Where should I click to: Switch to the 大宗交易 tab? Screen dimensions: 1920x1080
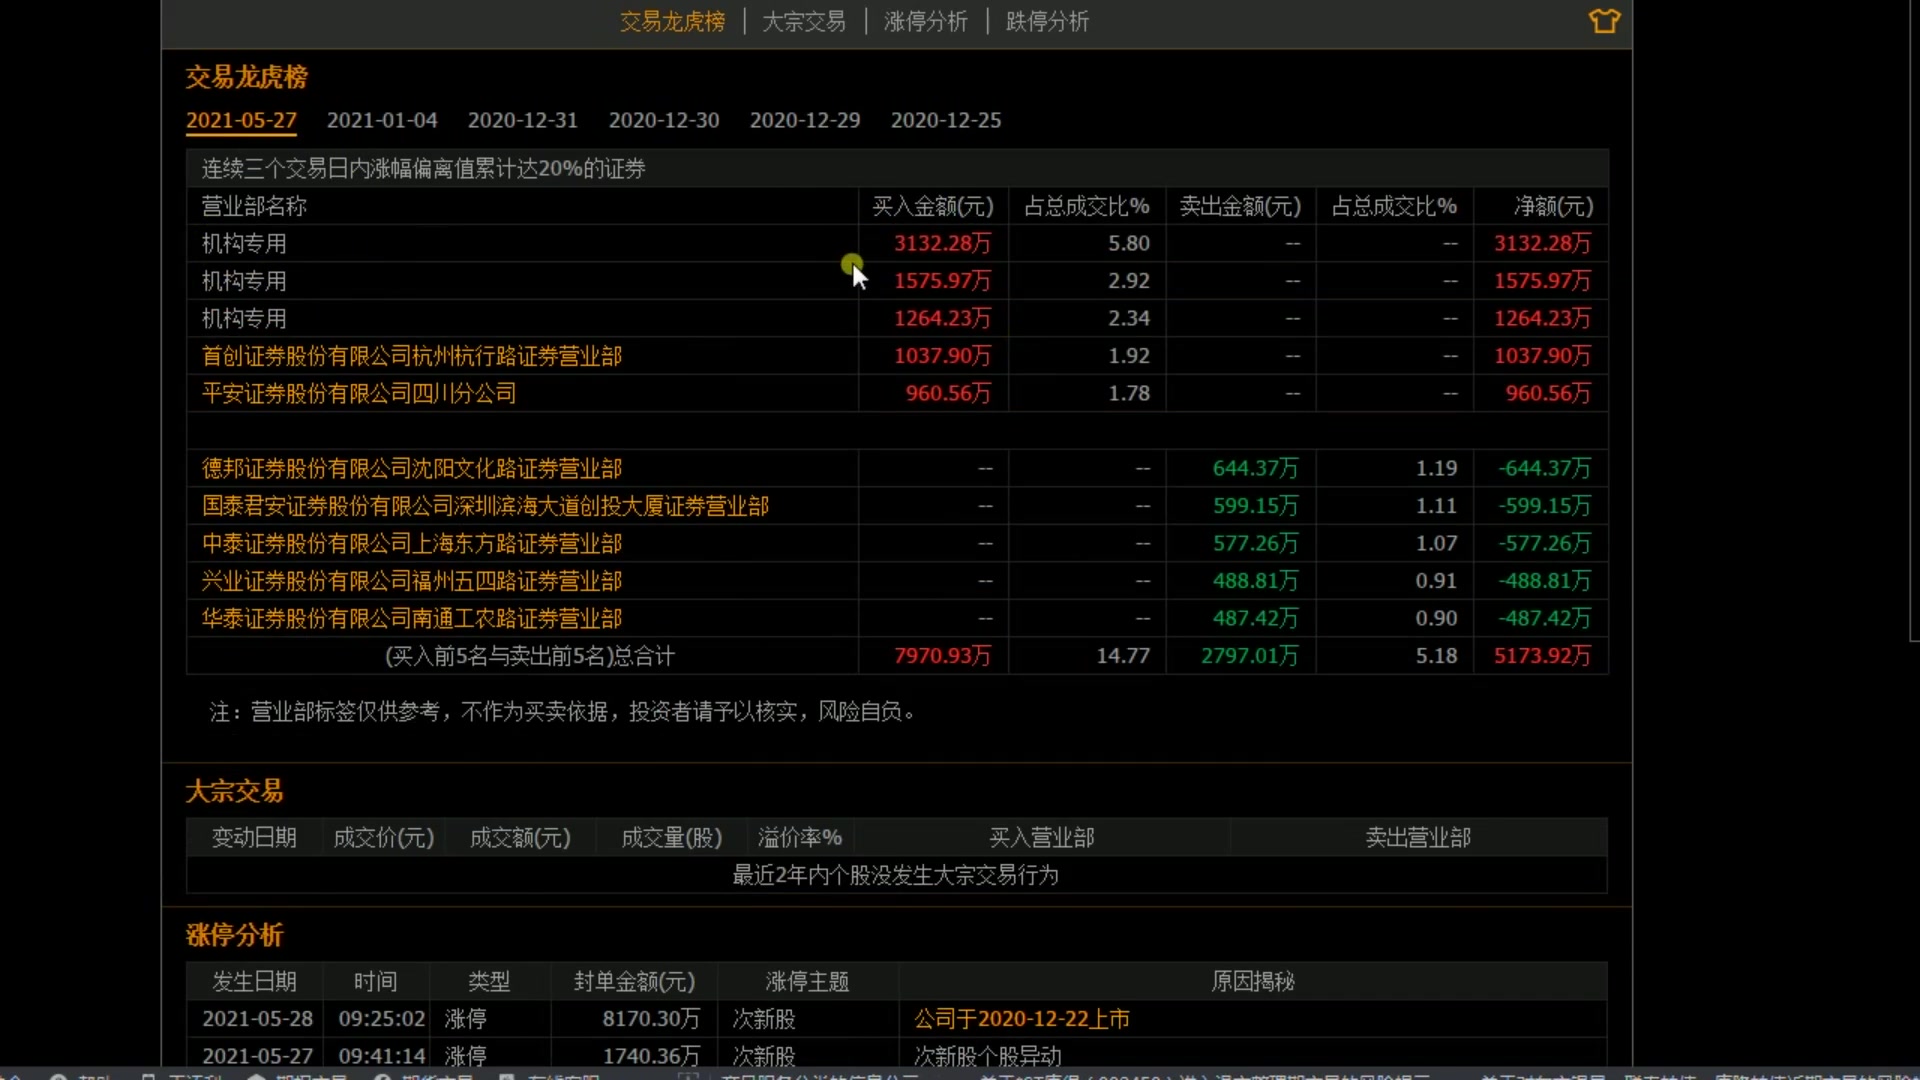(804, 21)
